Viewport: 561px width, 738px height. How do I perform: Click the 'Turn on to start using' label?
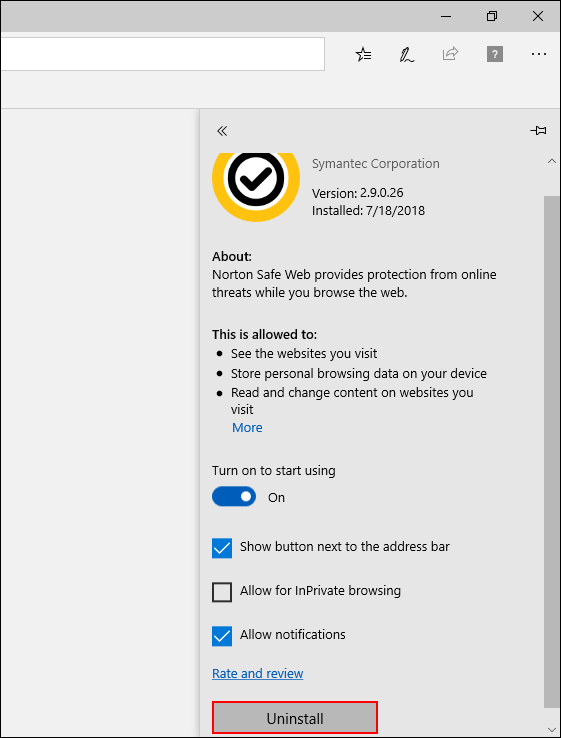coord(273,471)
